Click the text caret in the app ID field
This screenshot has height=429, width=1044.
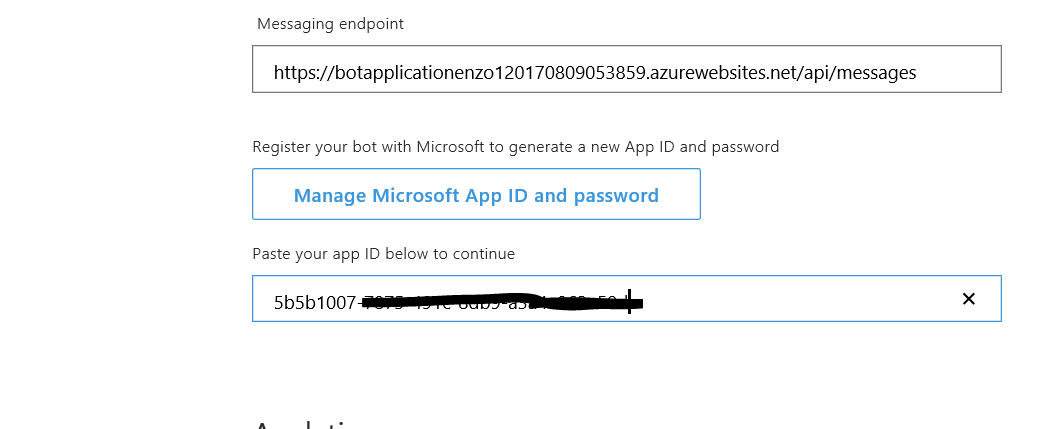629,301
